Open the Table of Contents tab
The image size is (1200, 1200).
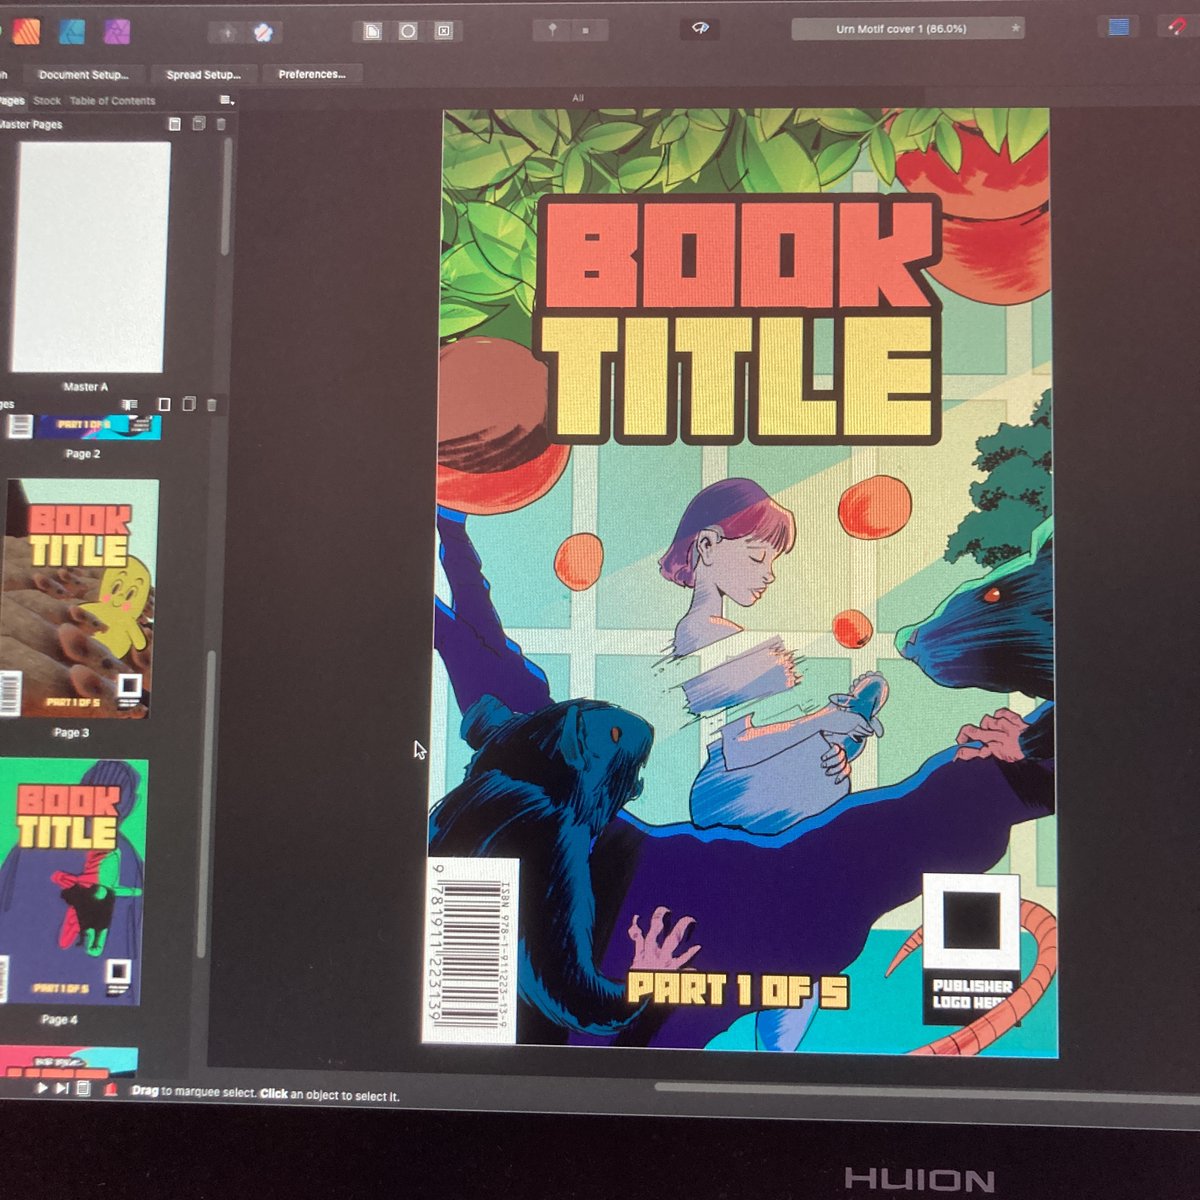[x=112, y=101]
